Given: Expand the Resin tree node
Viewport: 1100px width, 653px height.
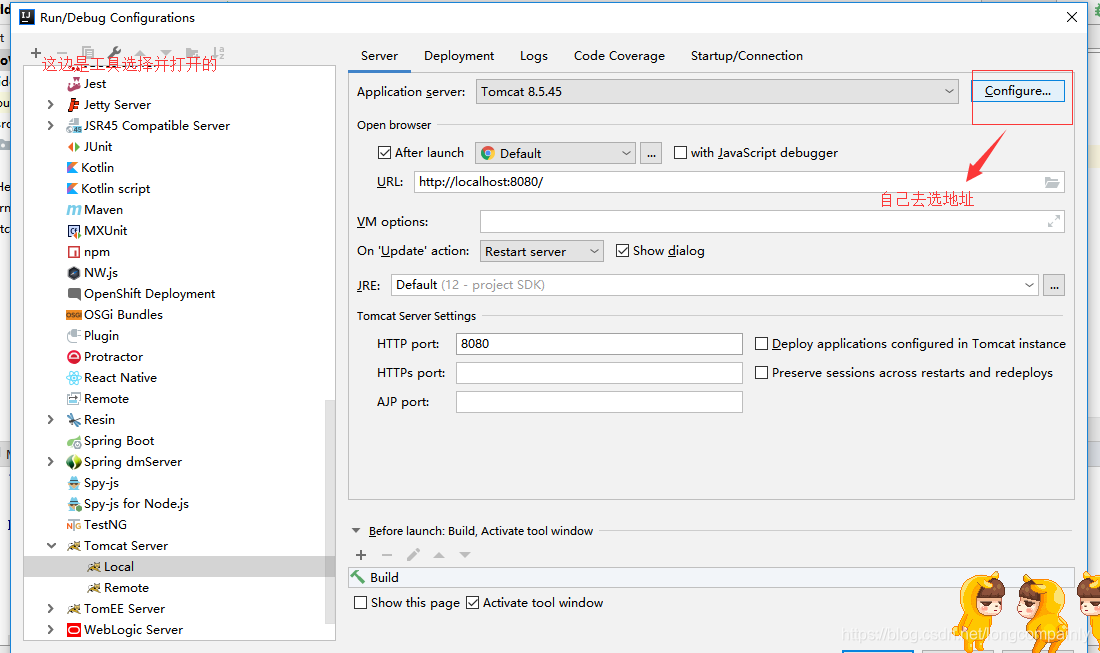Looking at the screenshot, I should (51, 419).
